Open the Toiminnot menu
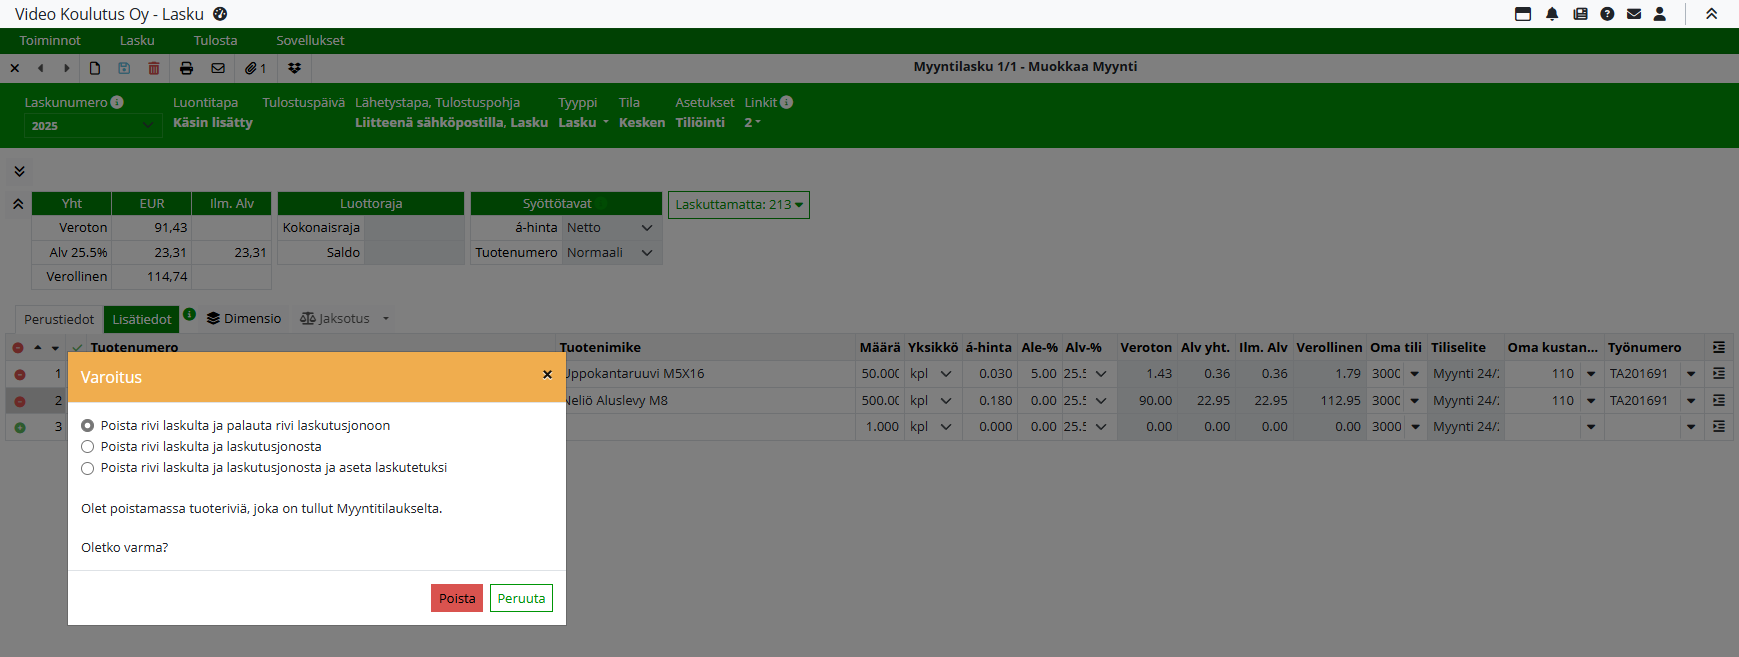 tap(50, 41)
